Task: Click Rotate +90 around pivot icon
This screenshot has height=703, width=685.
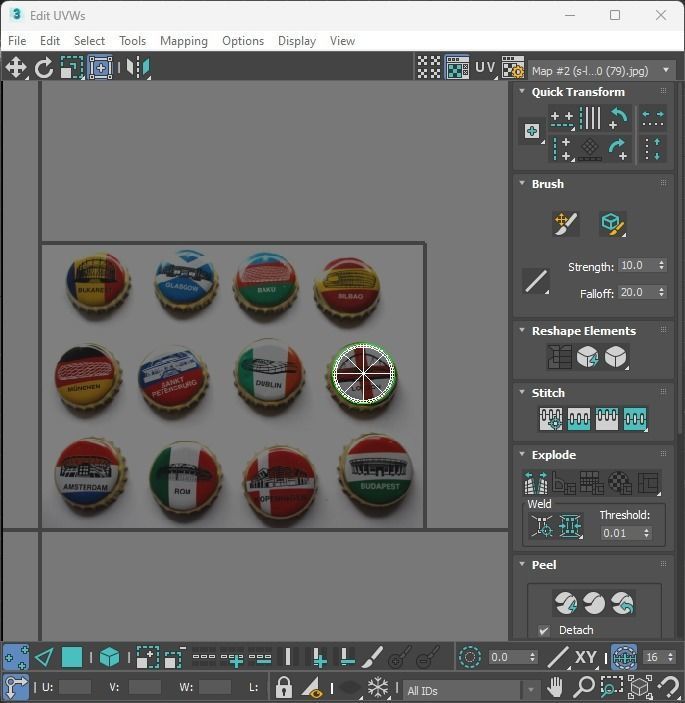Action: [618, 149]
